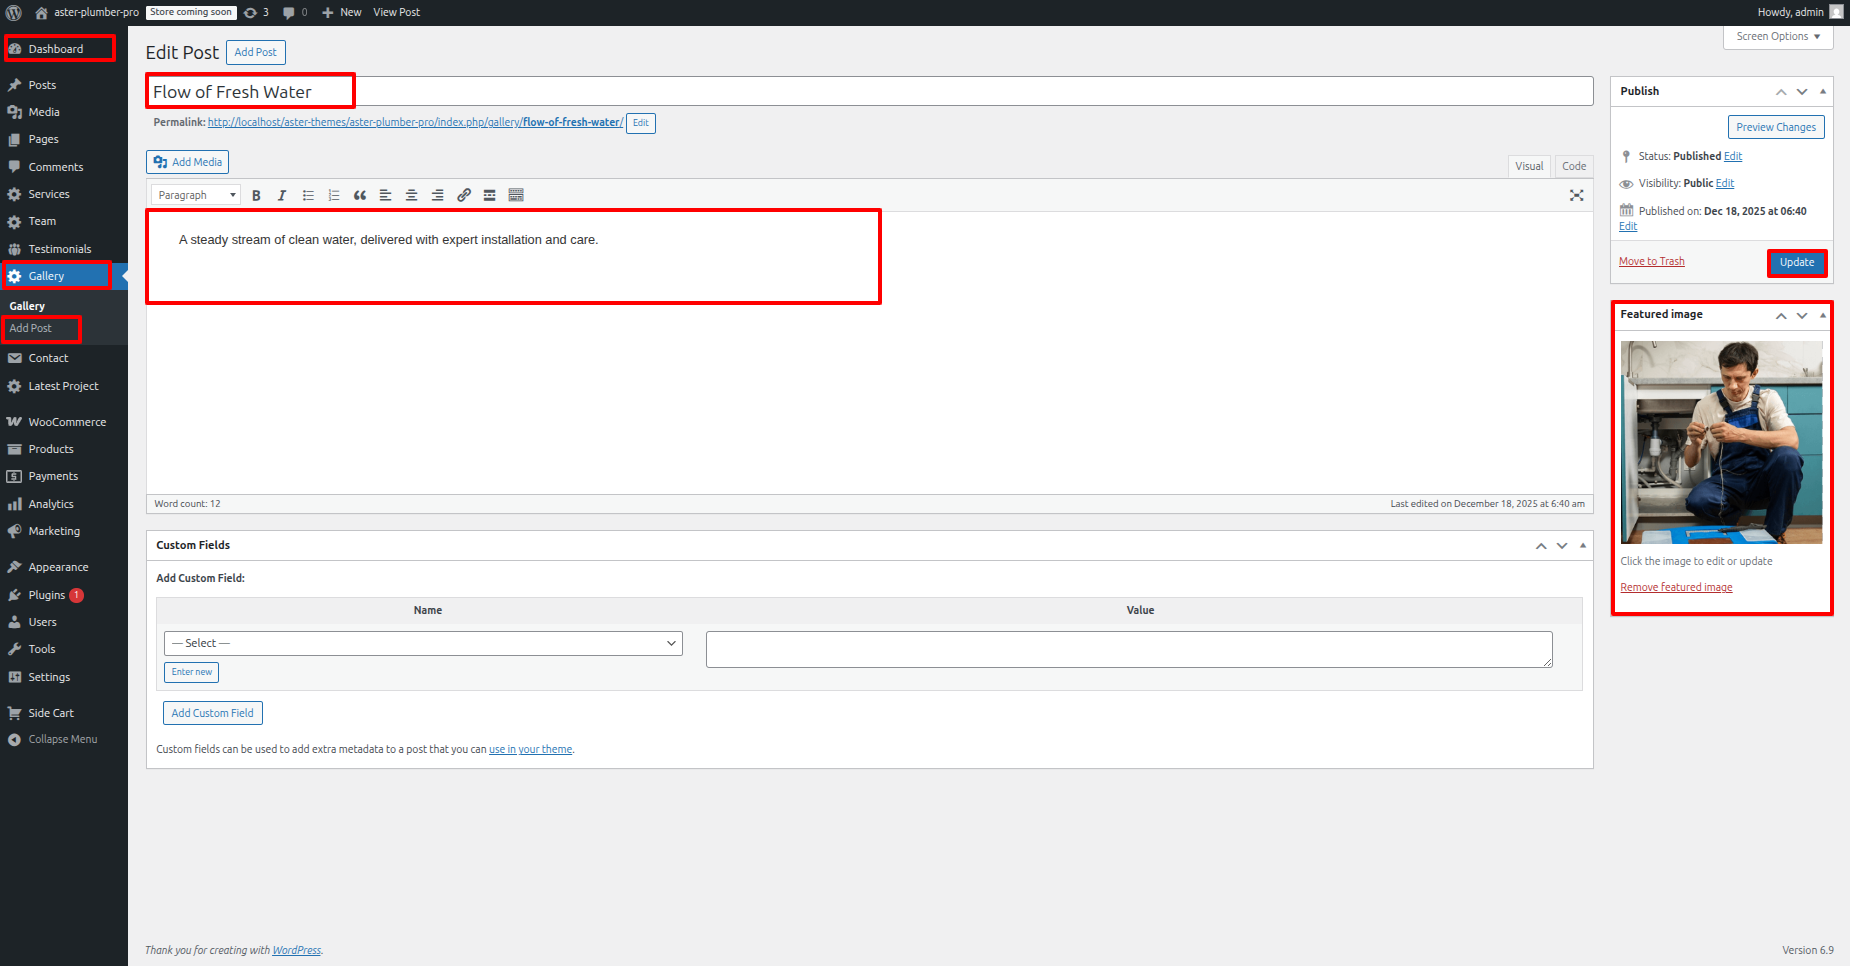1850x966 pixels.
Task: Expand Screen Options panel
Action: click(1777, 37)
